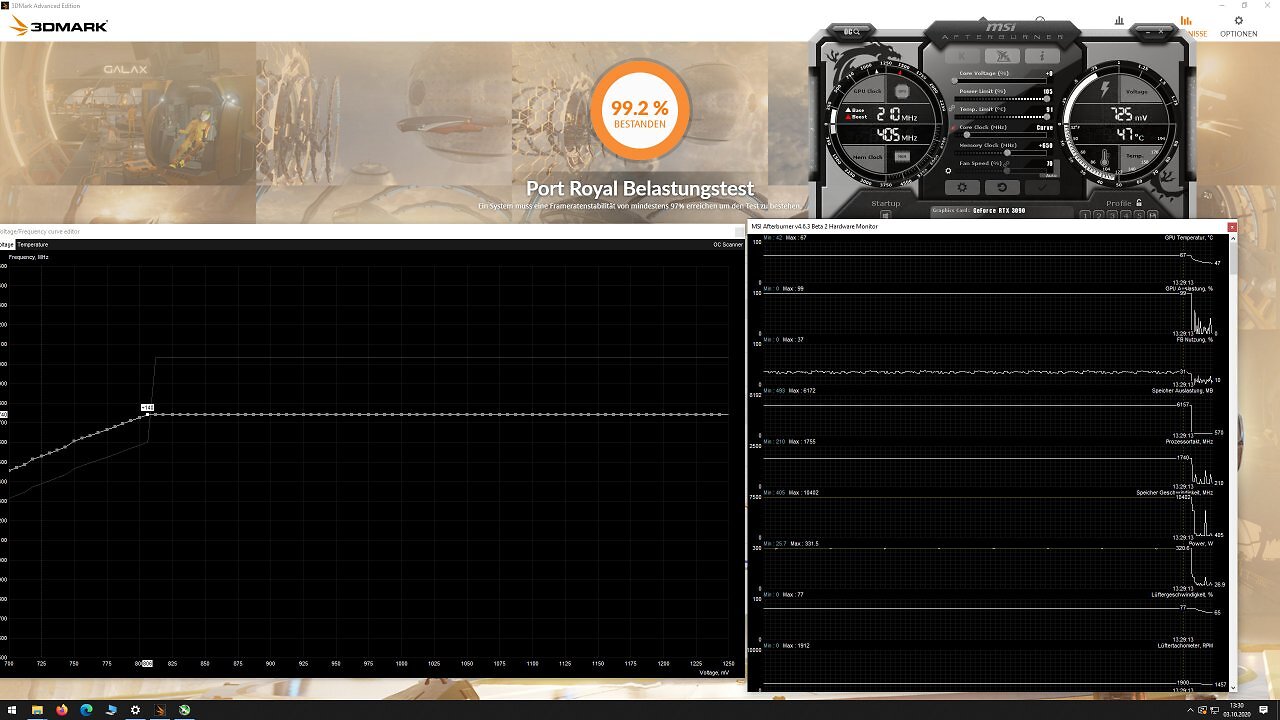Switch to Temperature tab in curve editor
Image resolution: width=1280 pixels, height=720 pixels.
coord(32,244)
